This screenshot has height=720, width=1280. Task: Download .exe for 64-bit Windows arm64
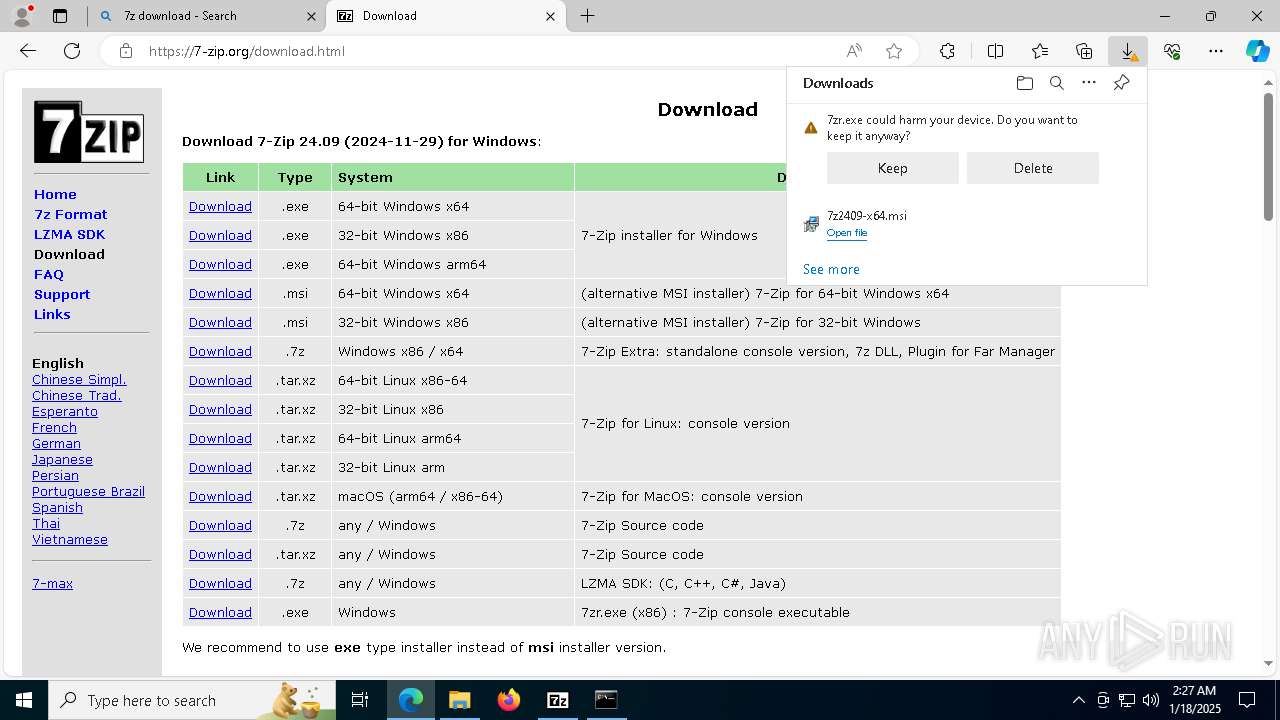[220, 264]
